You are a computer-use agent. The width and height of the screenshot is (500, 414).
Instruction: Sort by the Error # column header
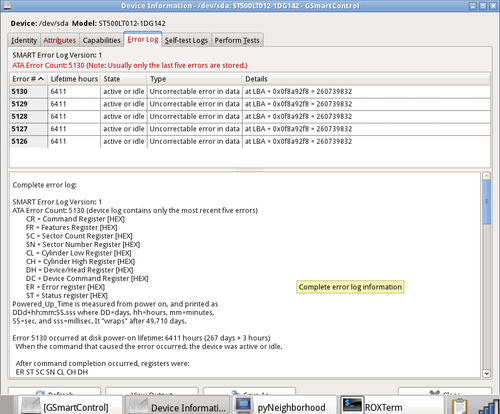click(28, 79)
